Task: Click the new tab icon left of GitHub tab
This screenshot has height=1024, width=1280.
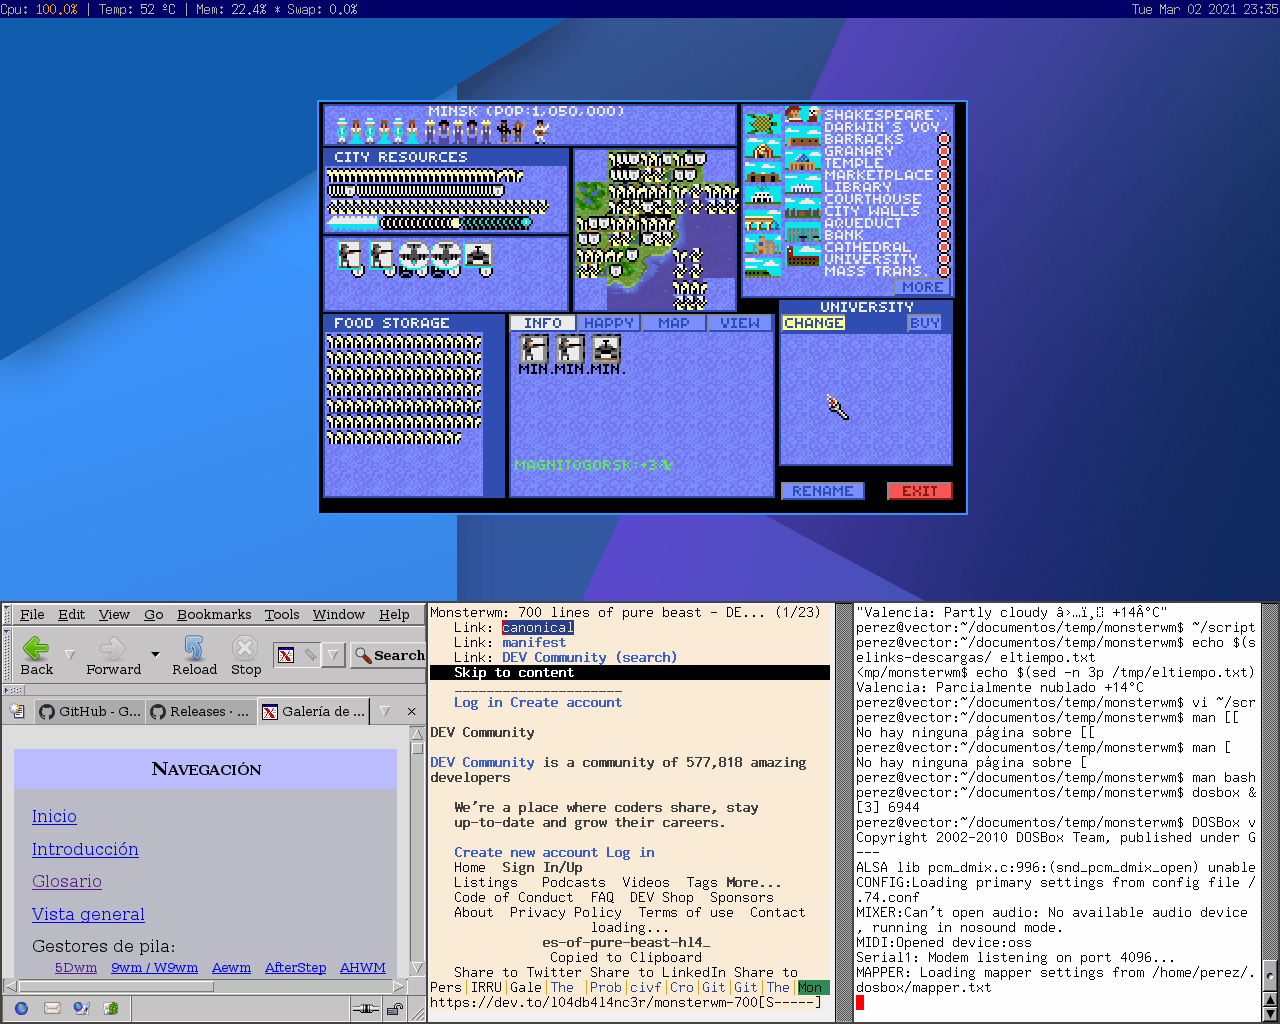Action: (17, 711)
